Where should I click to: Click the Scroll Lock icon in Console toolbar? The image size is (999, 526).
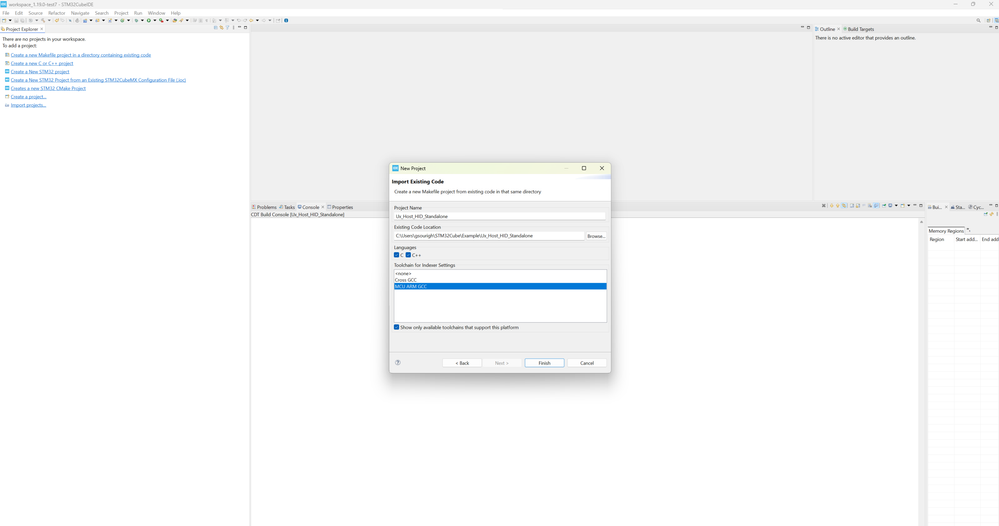click(858, 206)
